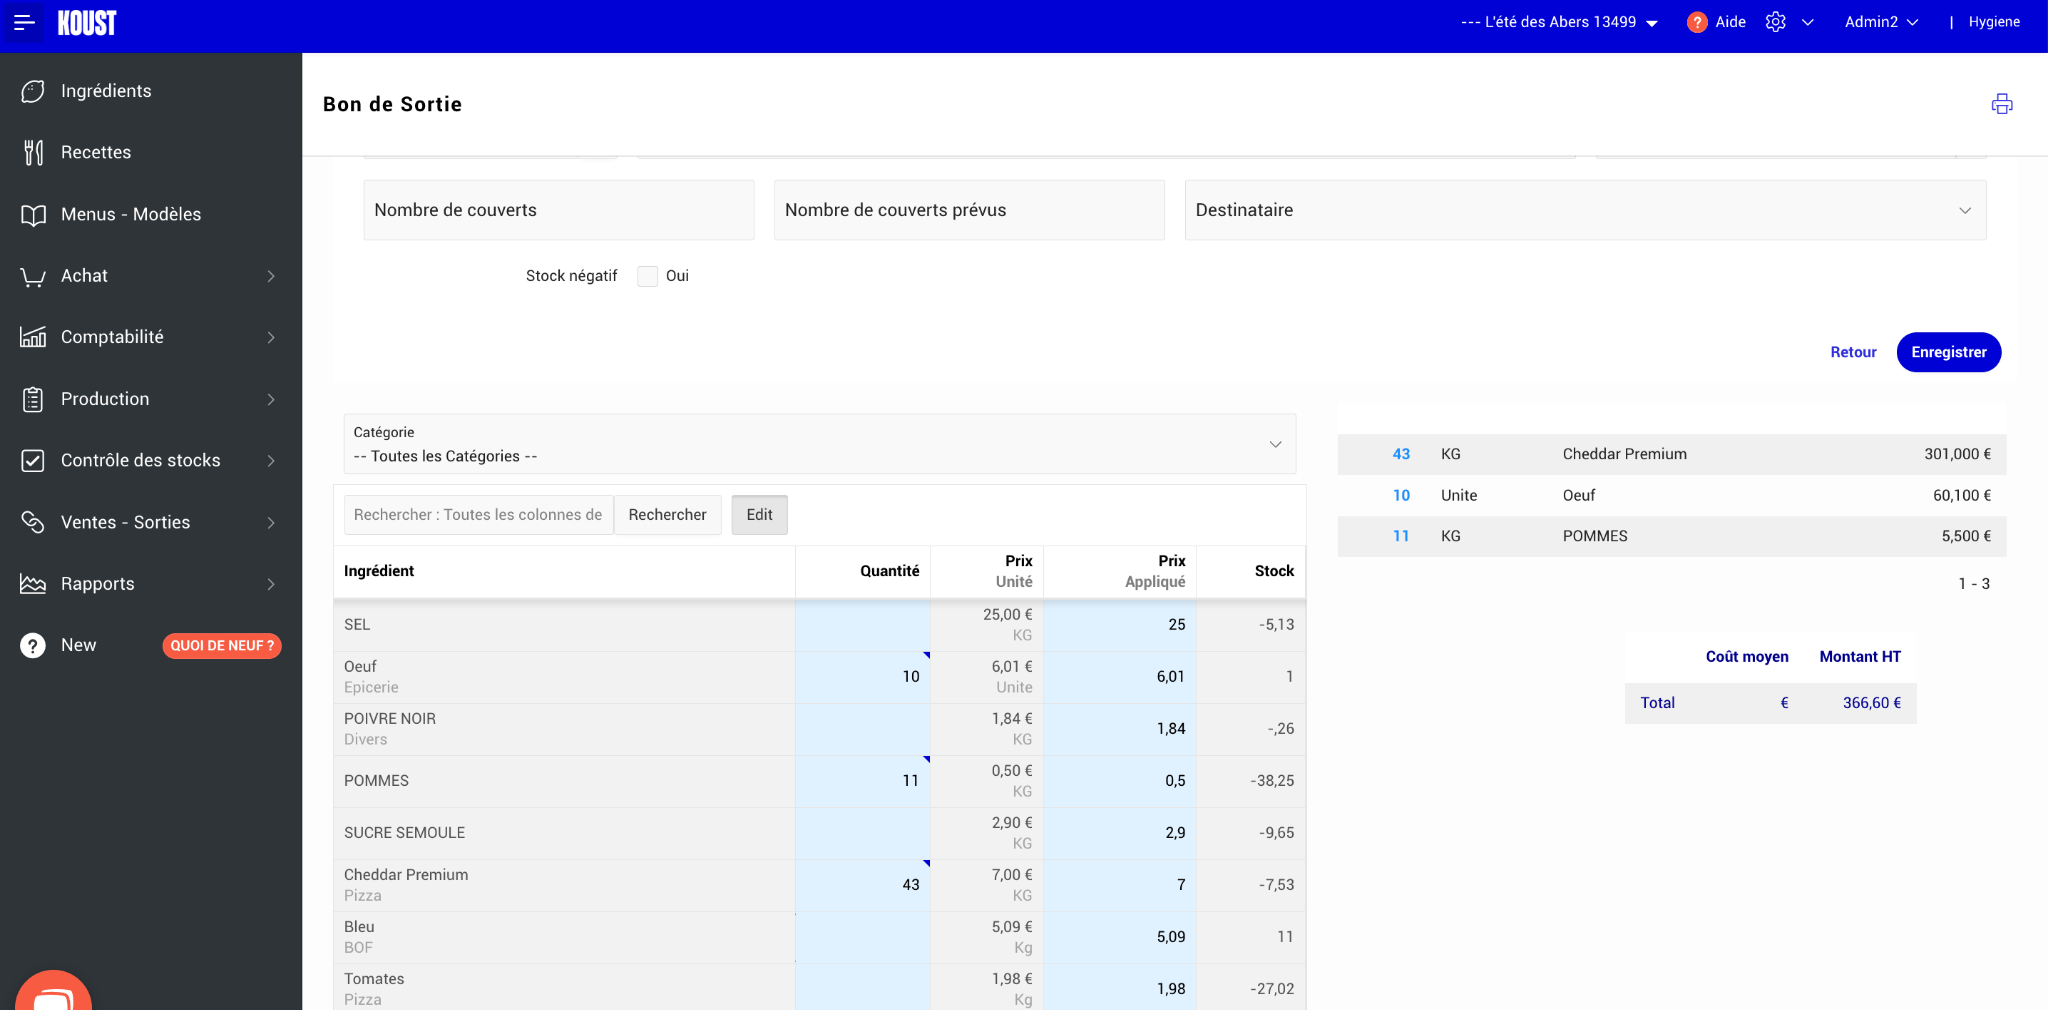Click the Rapports graph icon
The width and height of the screenshot is (2048, 1010).
coord(33,584)
